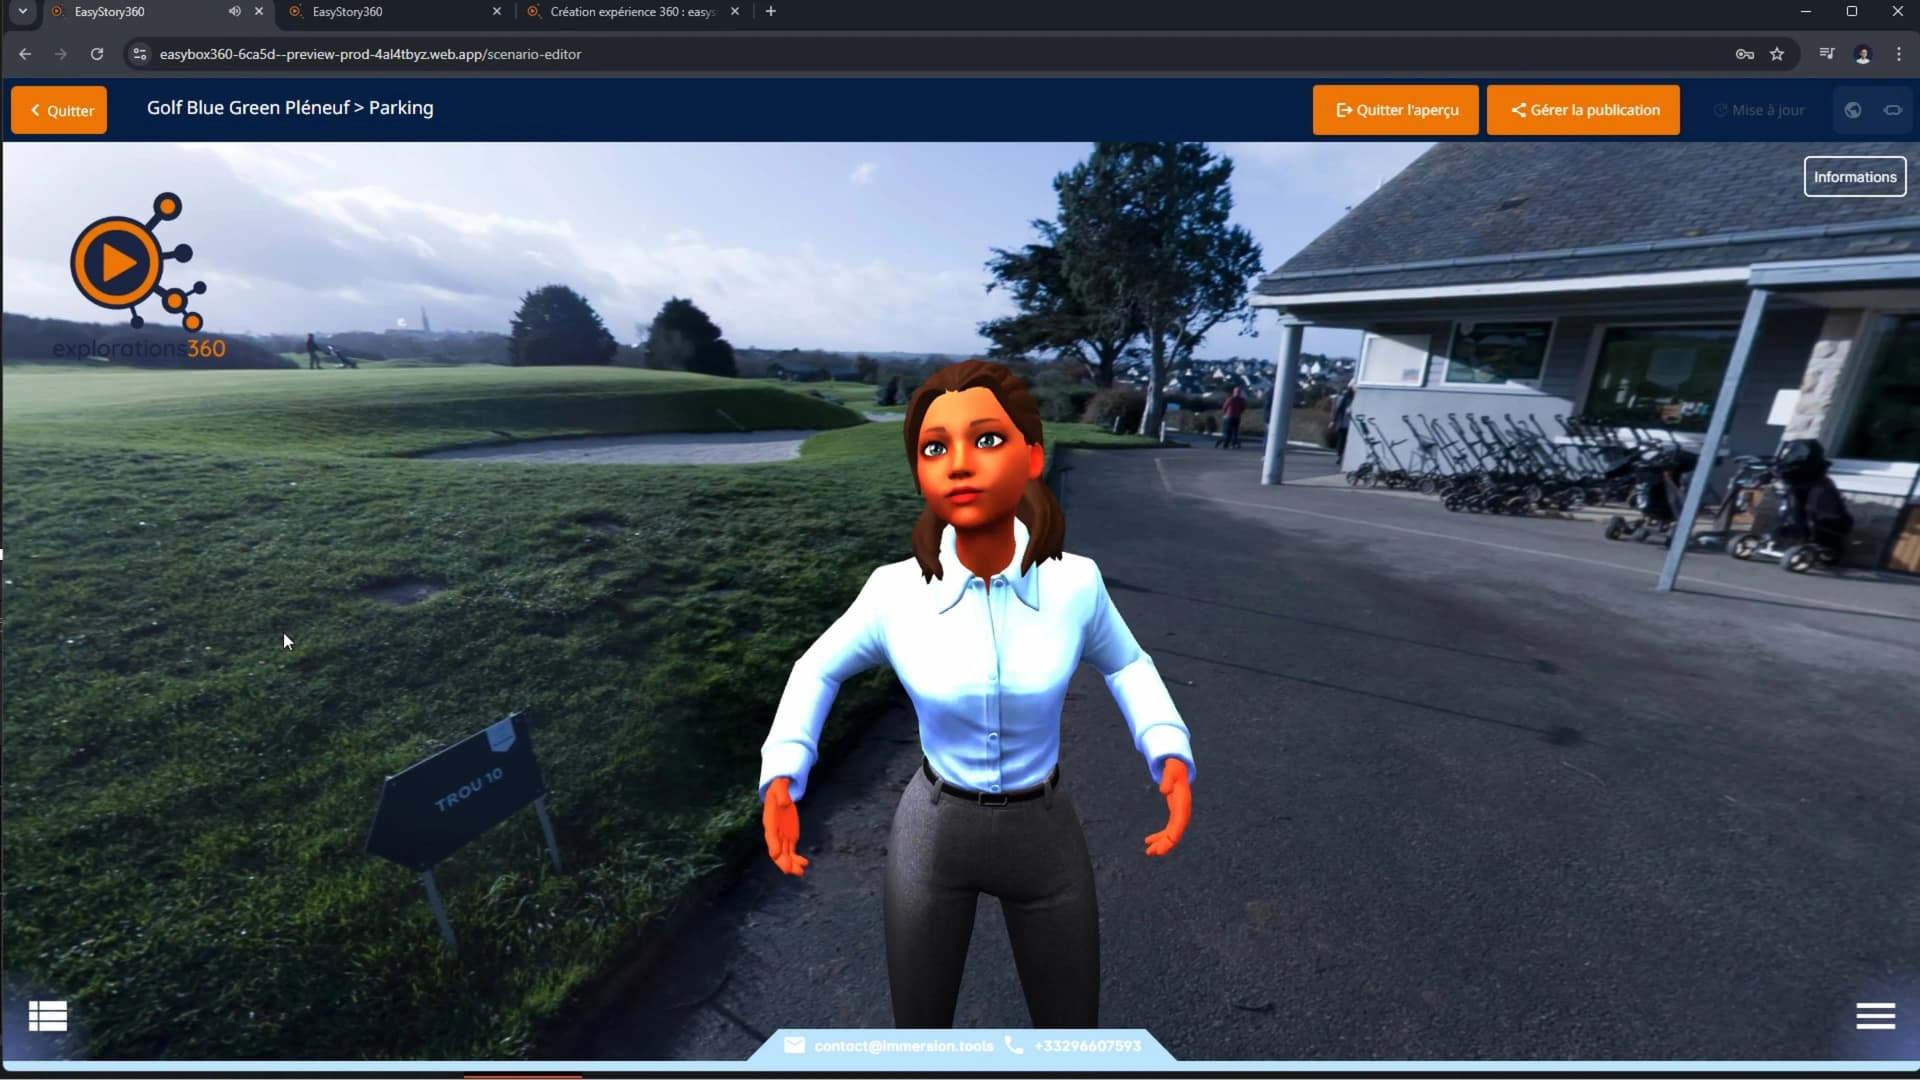Open VR headset preview mode
Image resolution: width=1920 pixels, height=1080 pixels.
pos(1893,110)
